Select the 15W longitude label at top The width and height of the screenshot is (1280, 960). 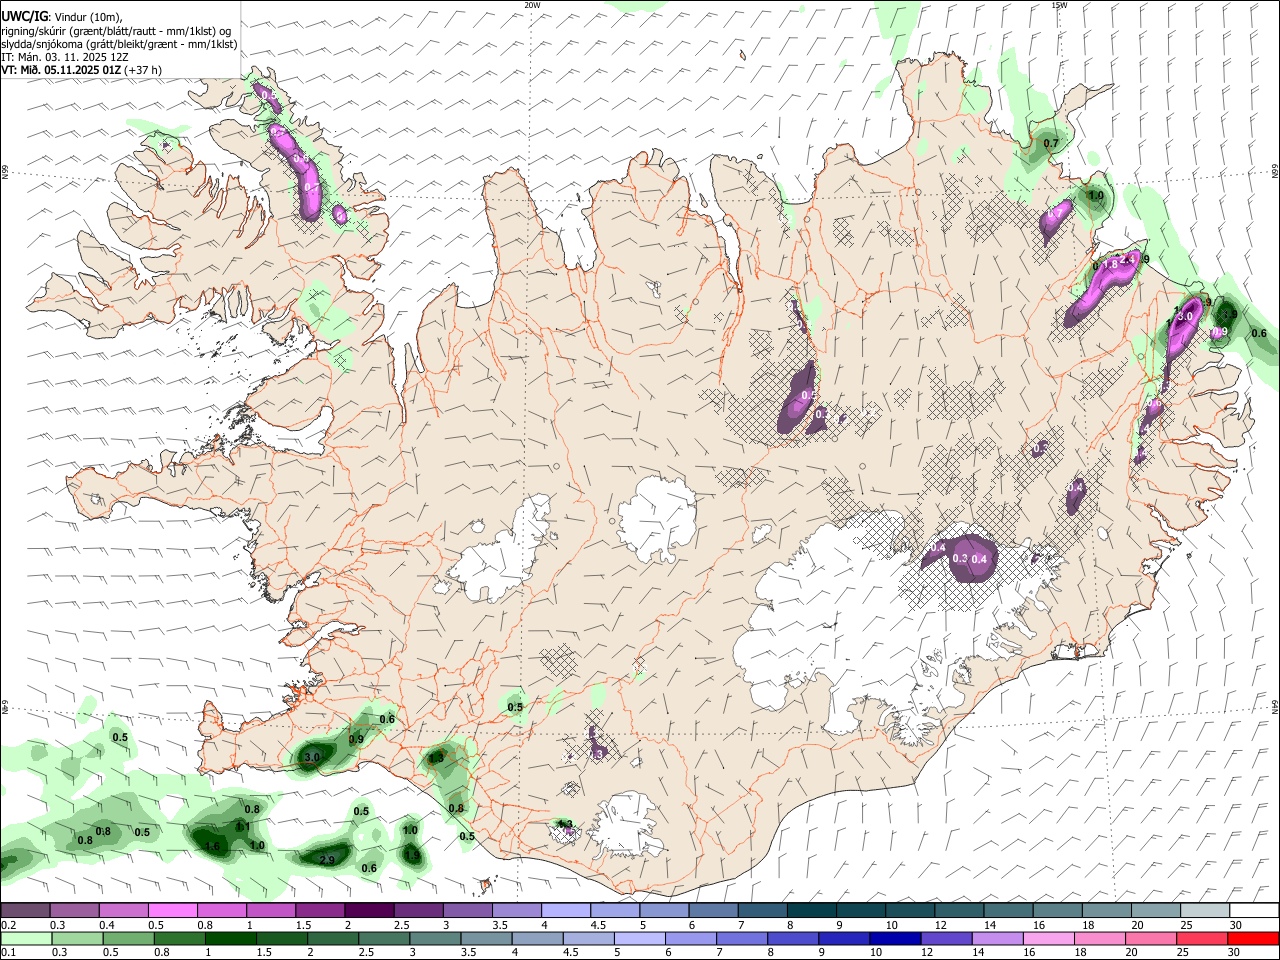[1059, 5]
